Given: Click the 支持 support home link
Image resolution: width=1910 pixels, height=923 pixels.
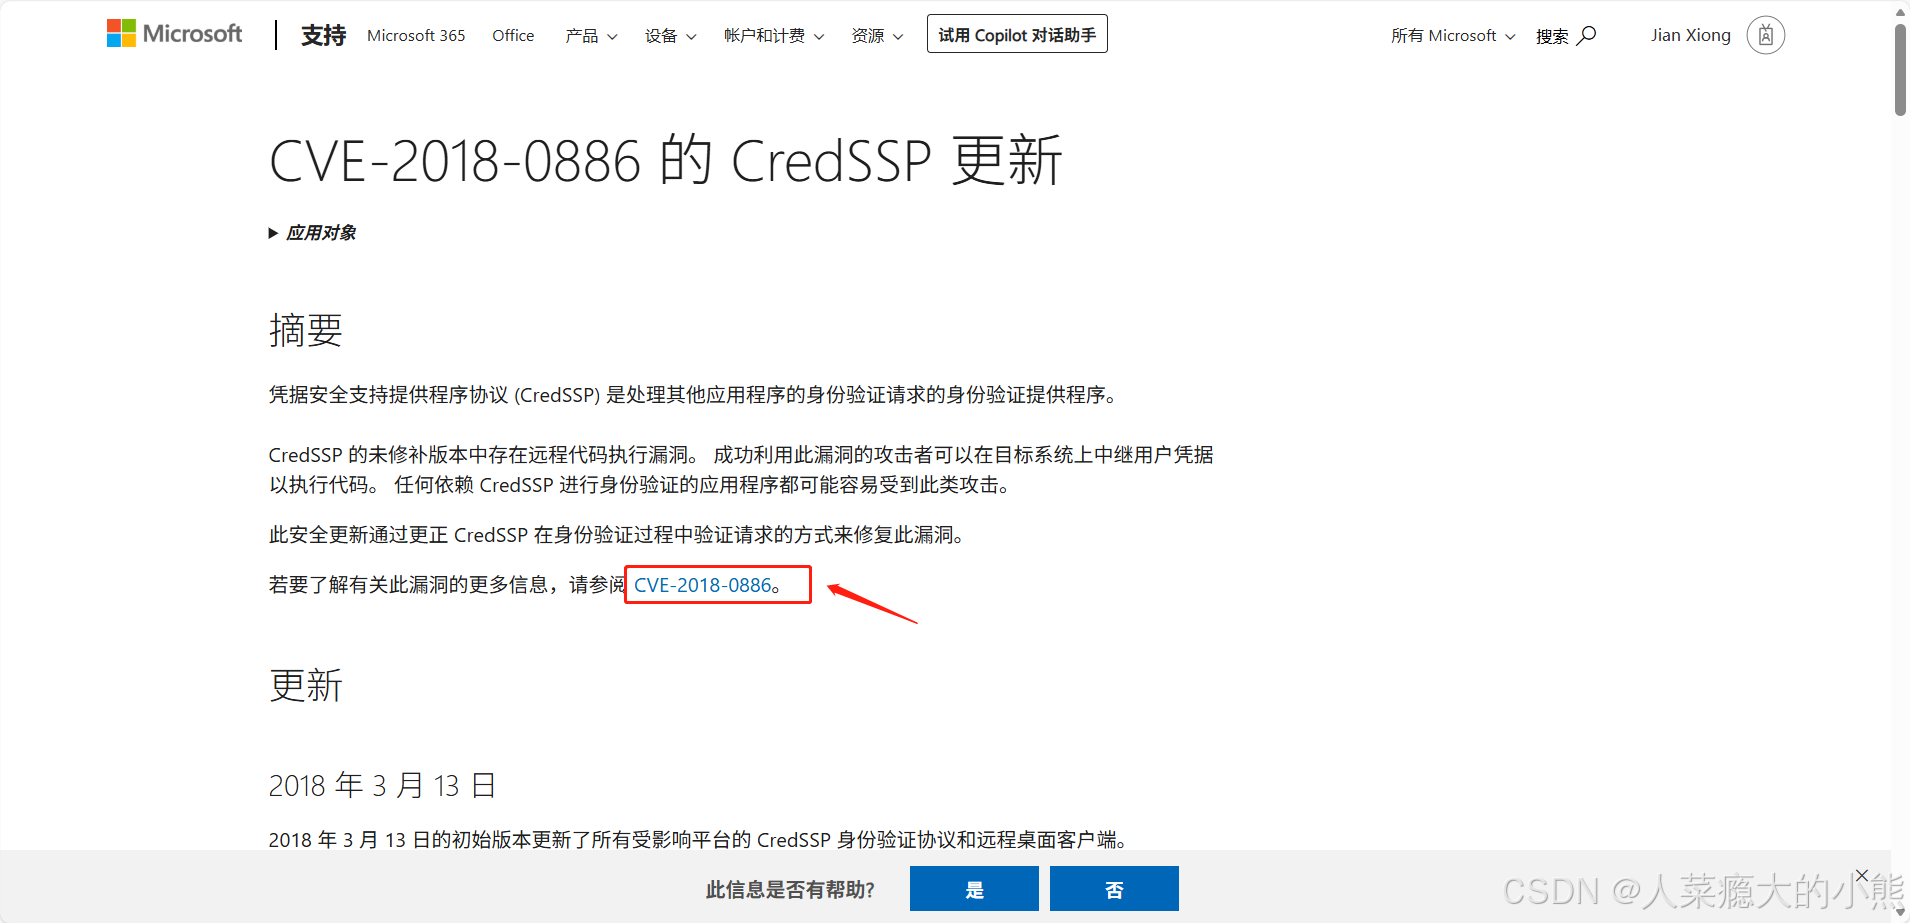Looking at the screenshot, I should click(323, 35).
